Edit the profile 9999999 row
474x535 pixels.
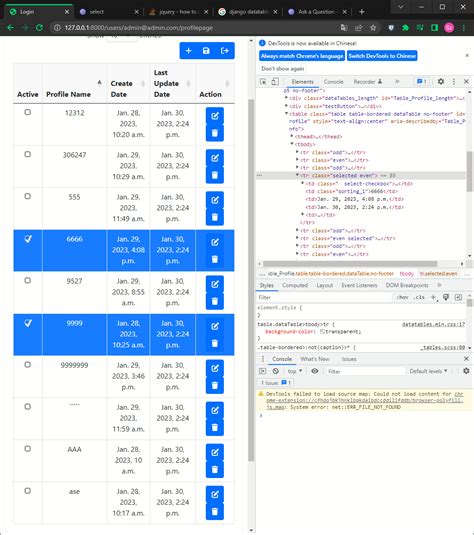coord(215,368)
